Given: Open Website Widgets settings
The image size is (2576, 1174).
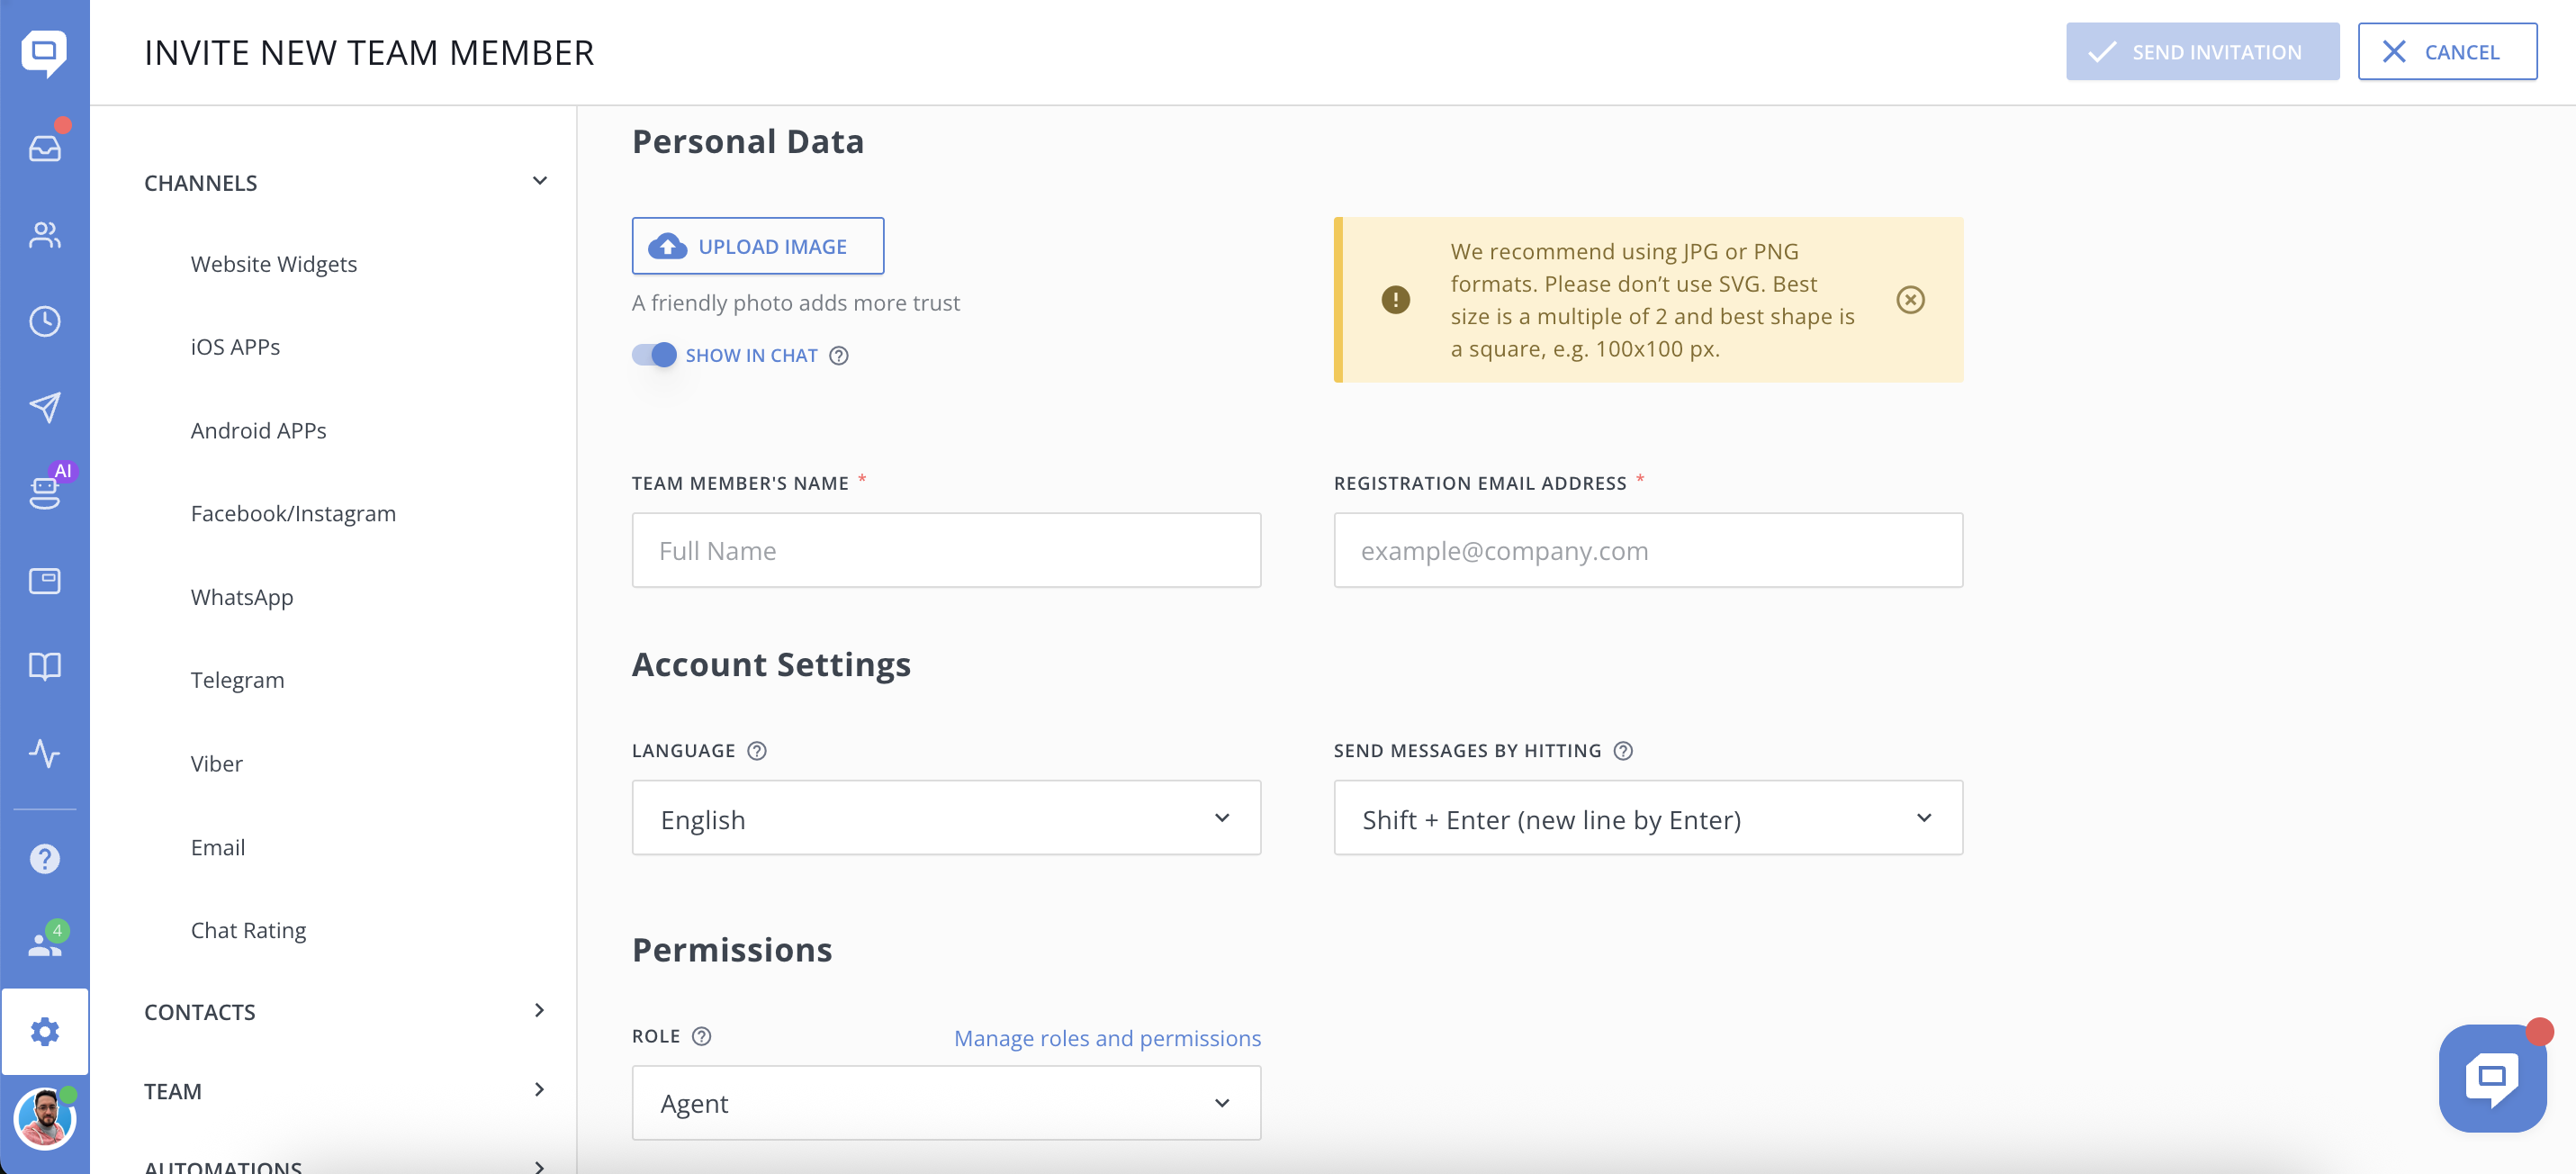Looking at the screenshot, I should [274, 264].
